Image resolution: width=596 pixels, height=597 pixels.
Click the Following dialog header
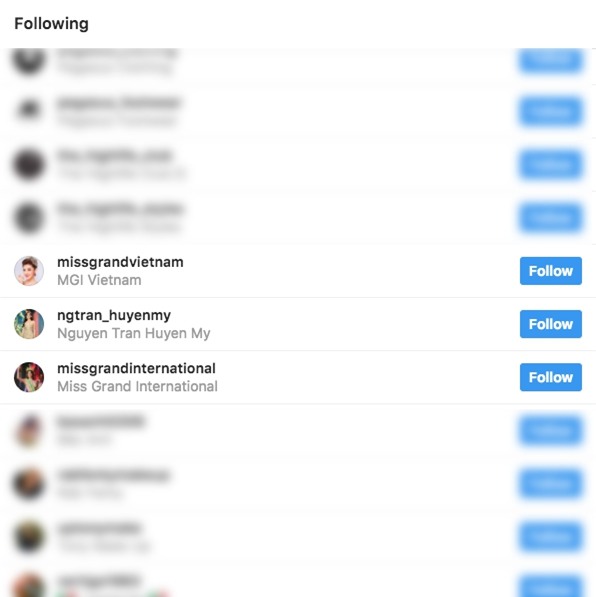[x=51, y=24]
